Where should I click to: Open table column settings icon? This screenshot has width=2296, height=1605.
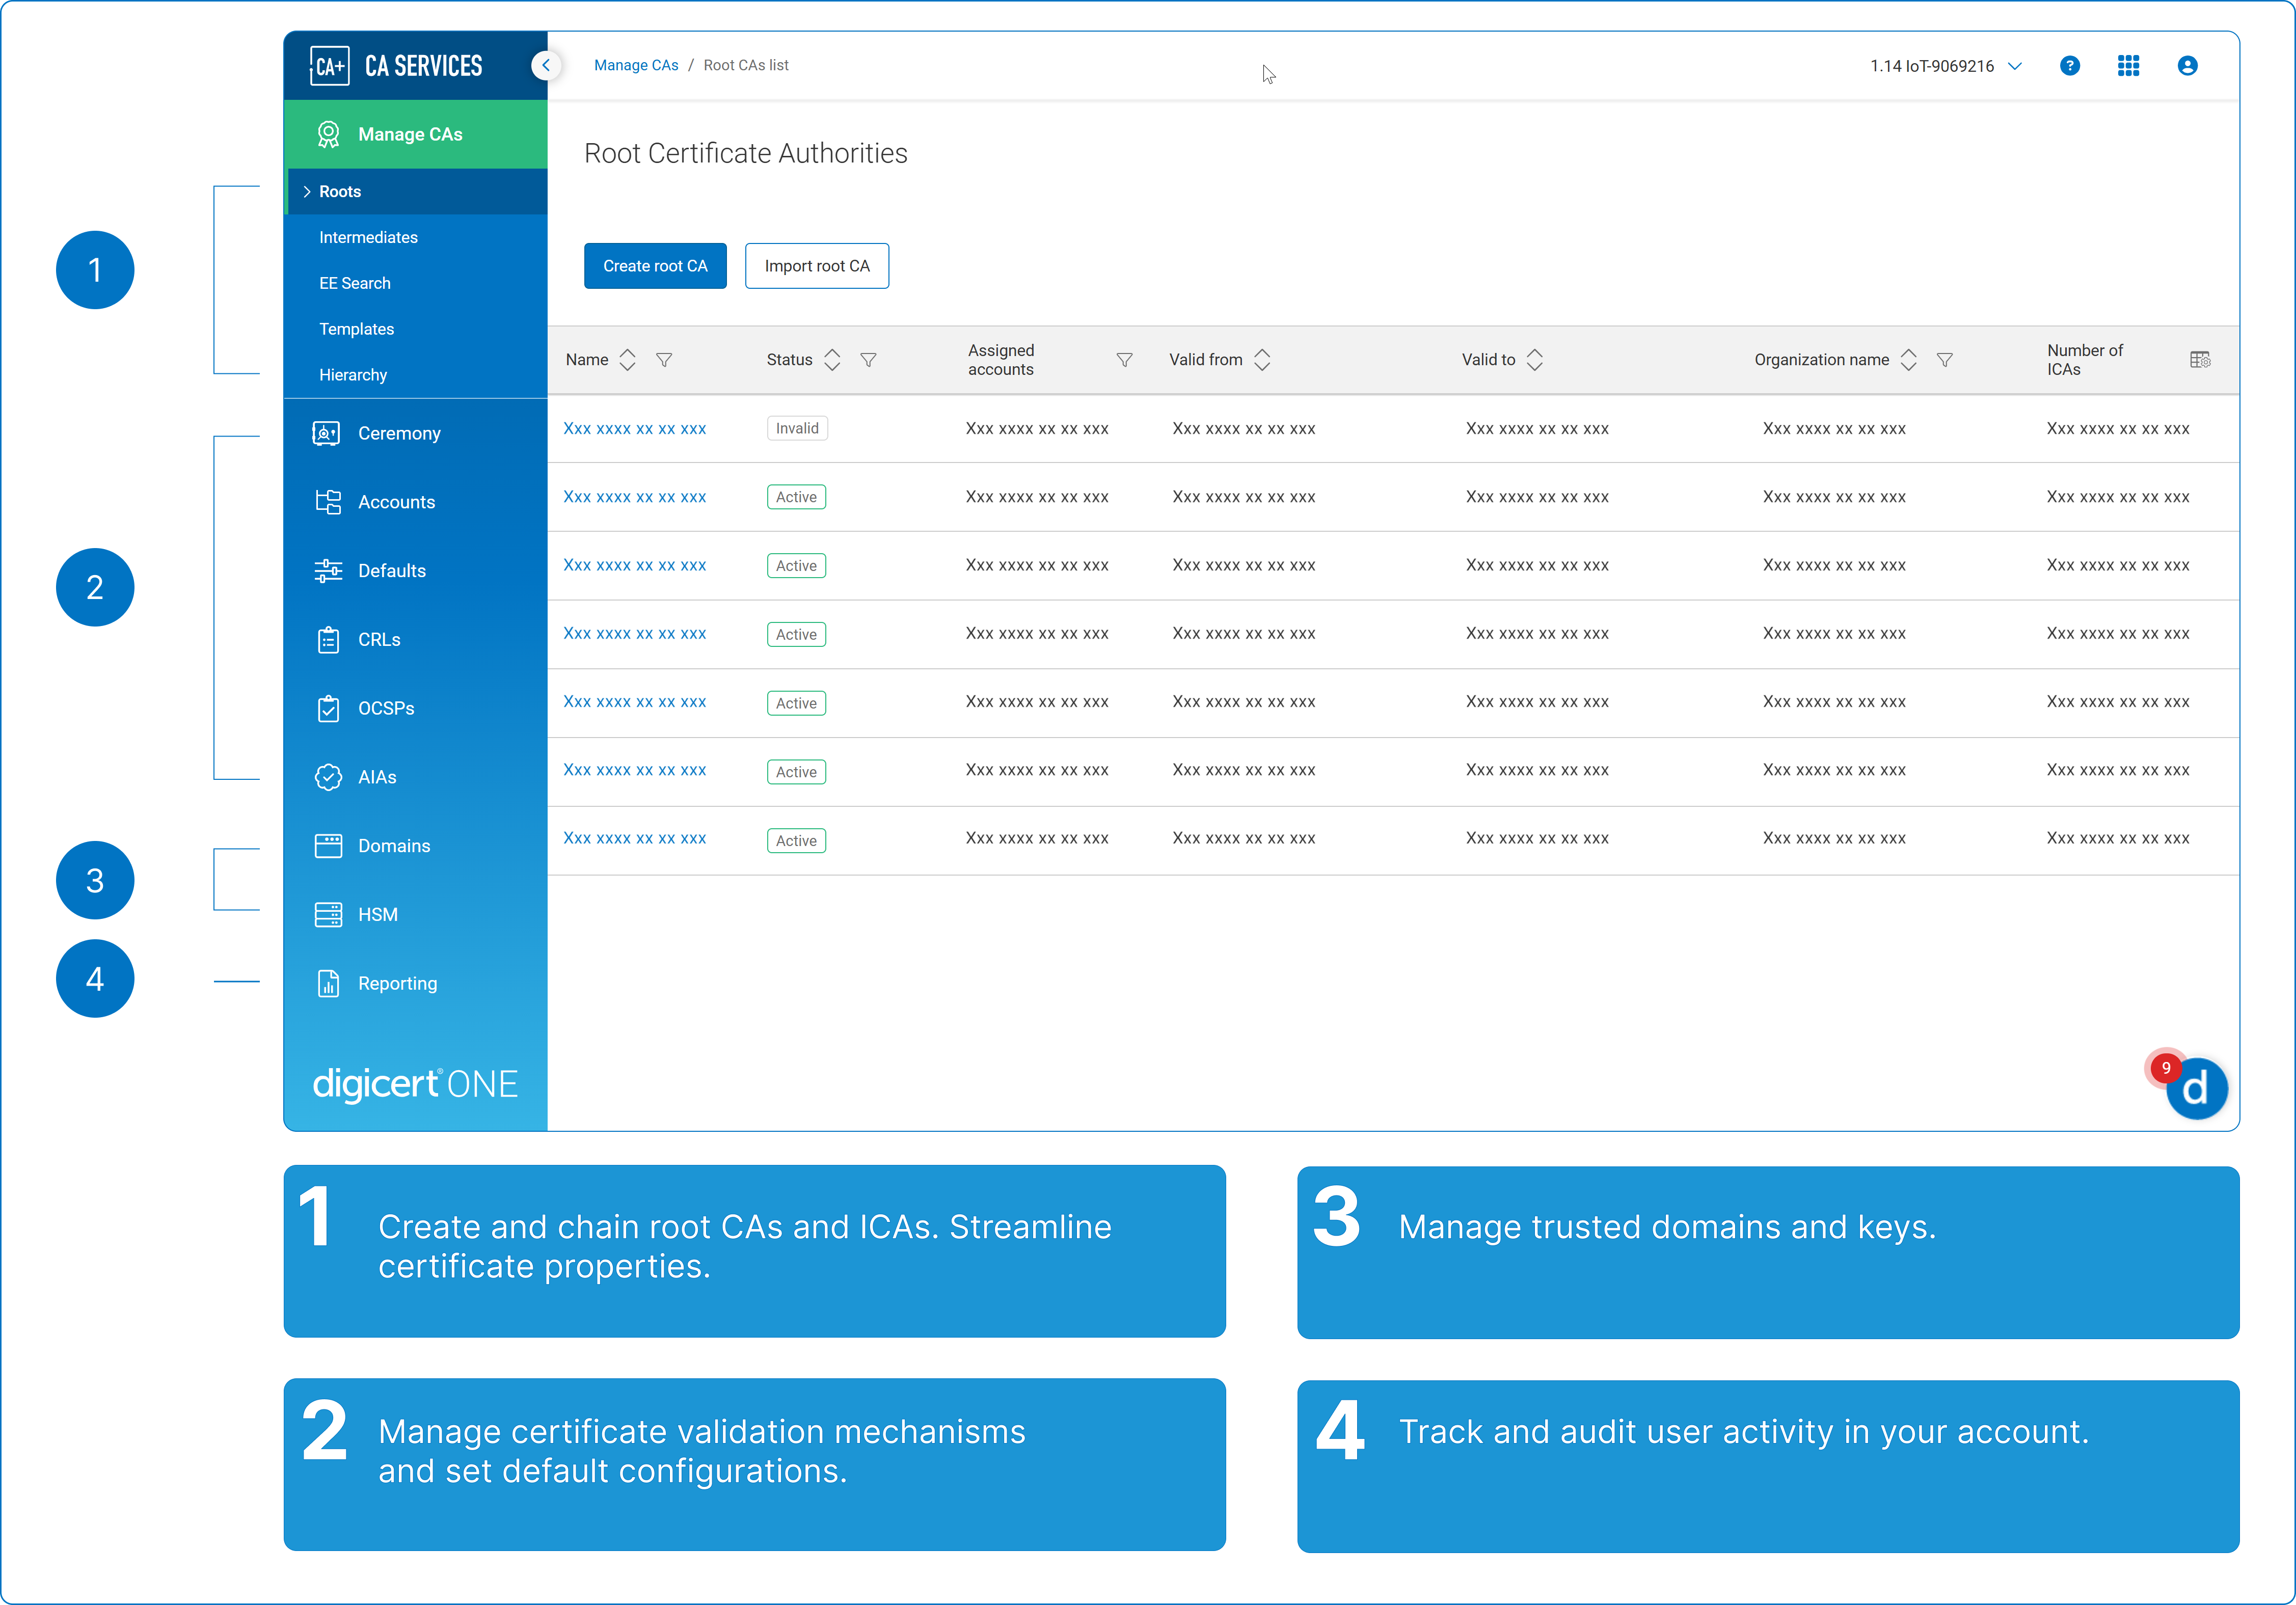(x=2199, y=360)
